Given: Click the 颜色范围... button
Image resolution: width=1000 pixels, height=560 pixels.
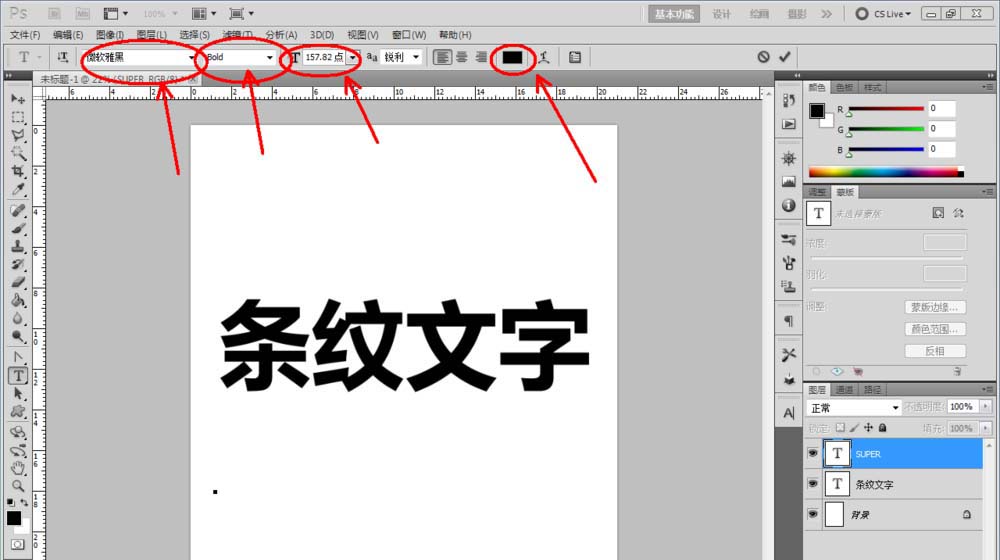Looking at the screenshot, I should point(935,329).
